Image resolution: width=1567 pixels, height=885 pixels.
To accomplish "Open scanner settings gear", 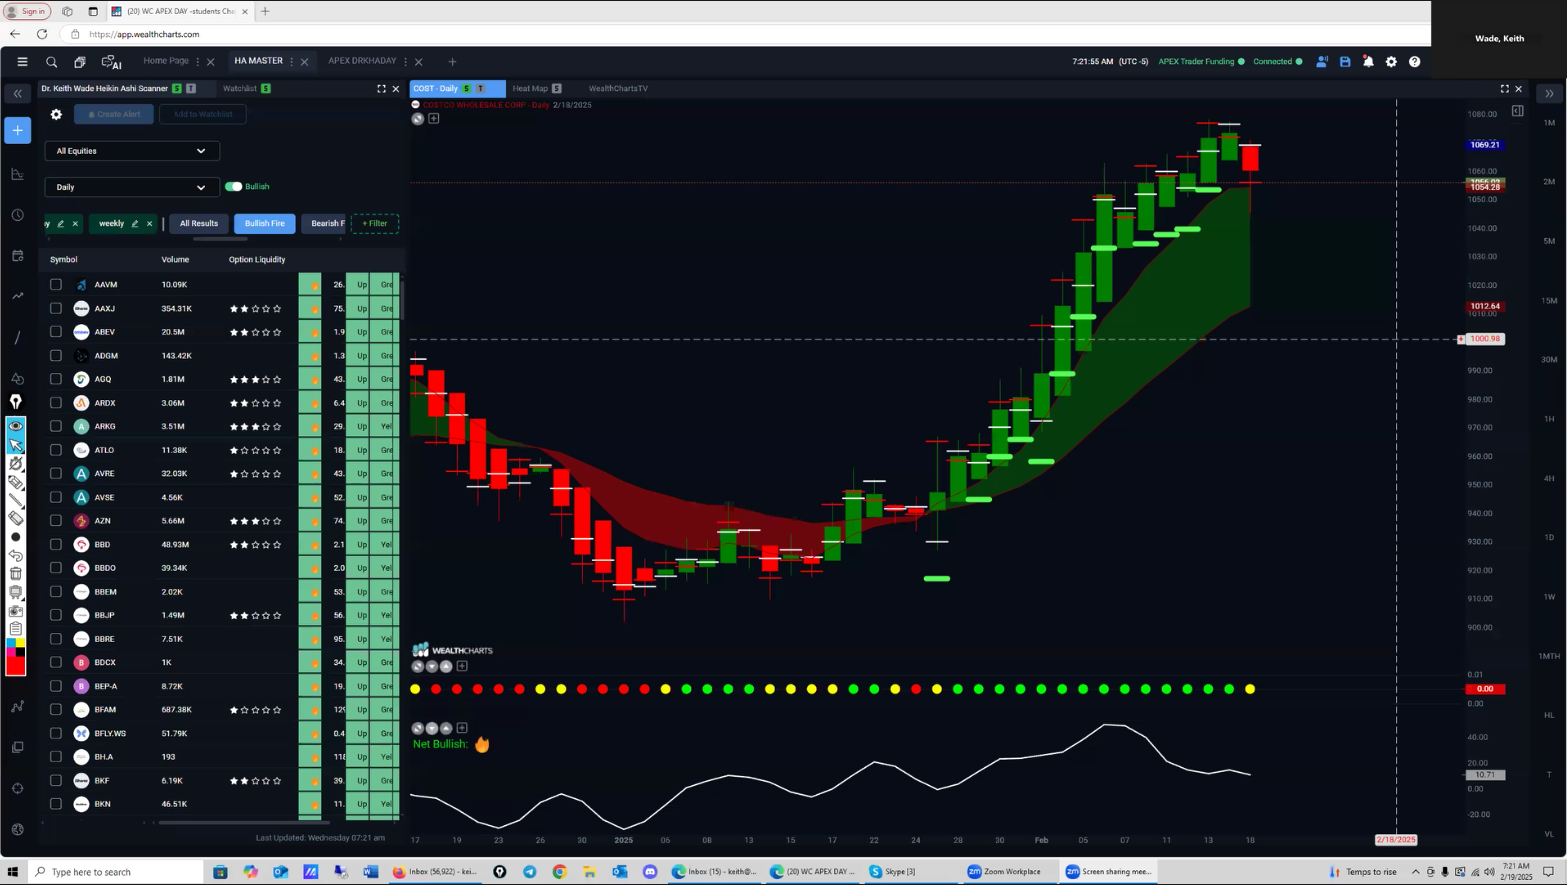I will click(x=56, y=114).
